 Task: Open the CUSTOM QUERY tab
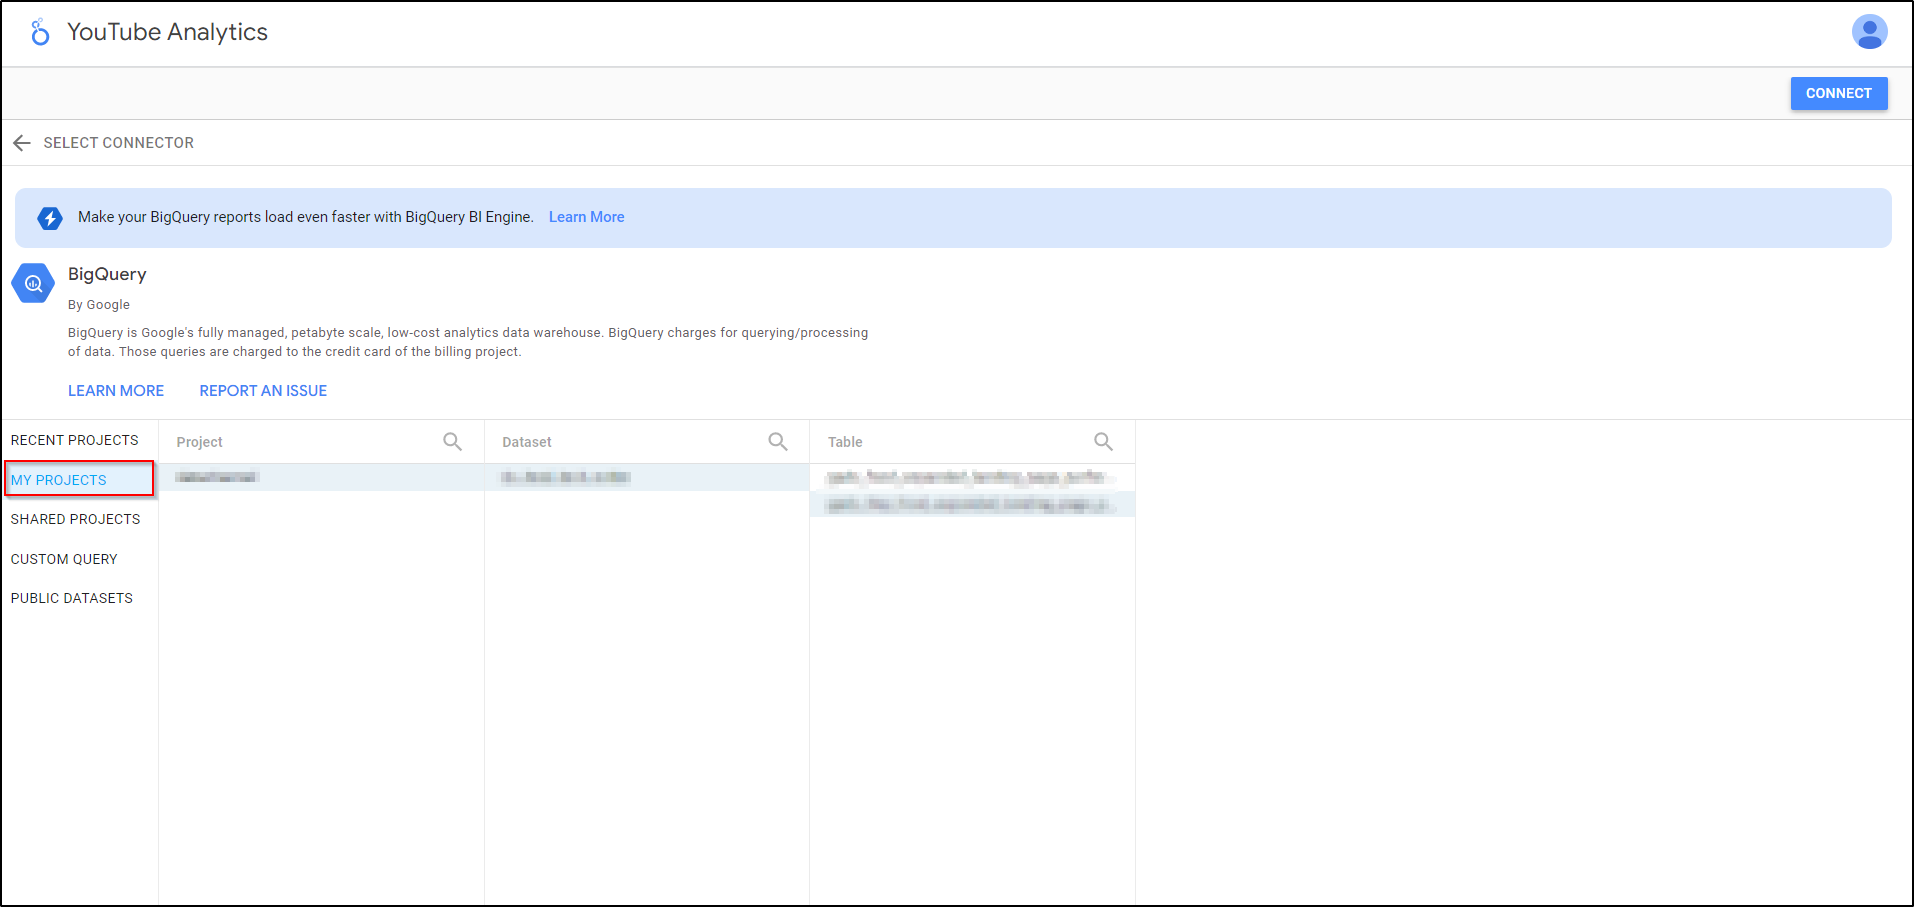[x=64, y=559]
